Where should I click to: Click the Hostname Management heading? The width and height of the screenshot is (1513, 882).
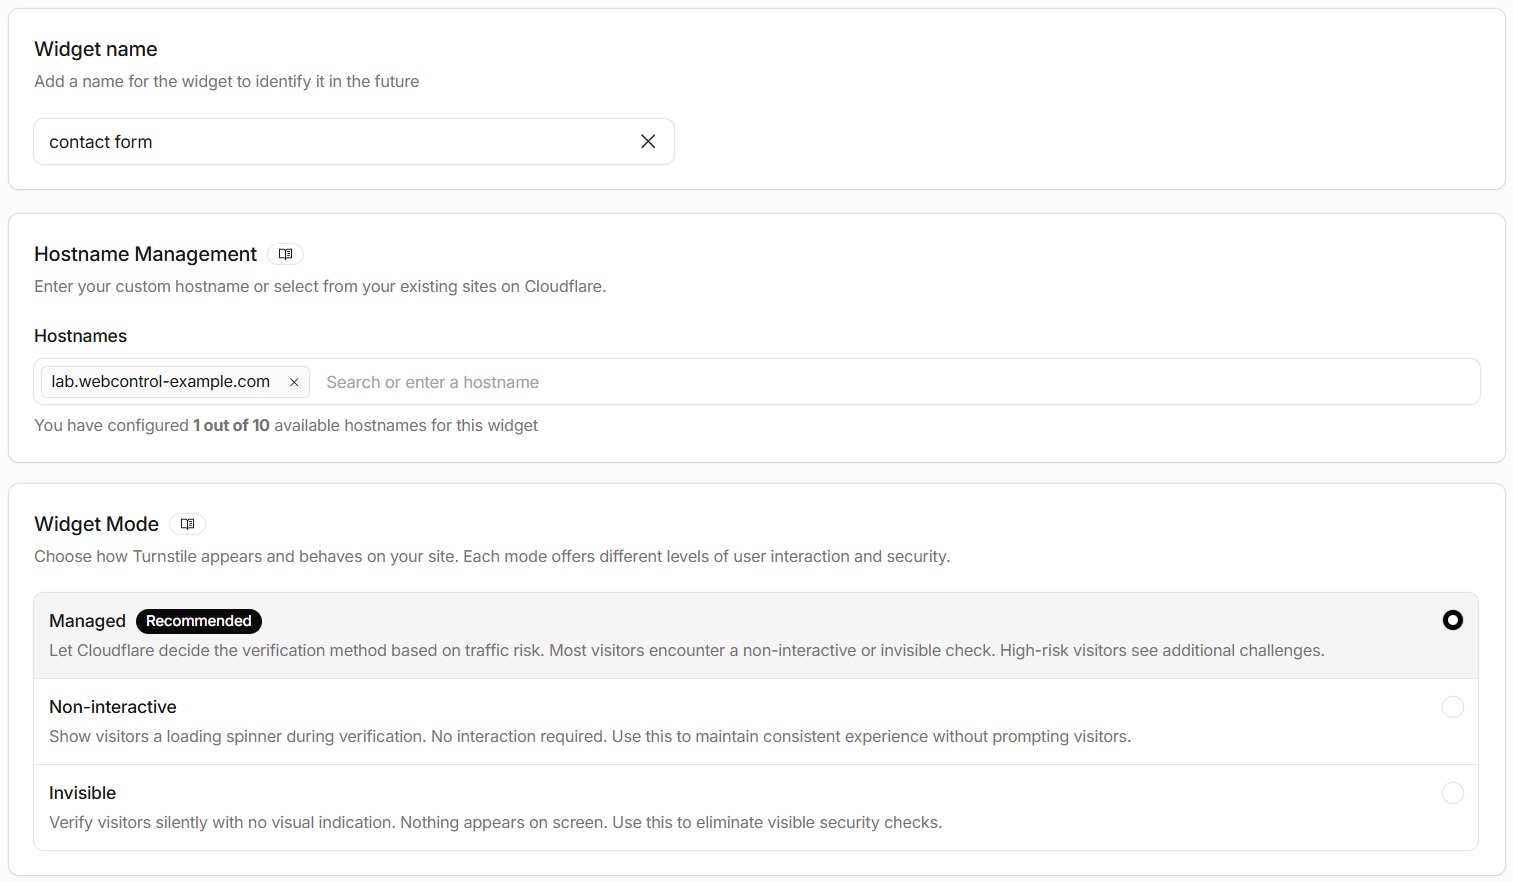click(x=146, y=254)
